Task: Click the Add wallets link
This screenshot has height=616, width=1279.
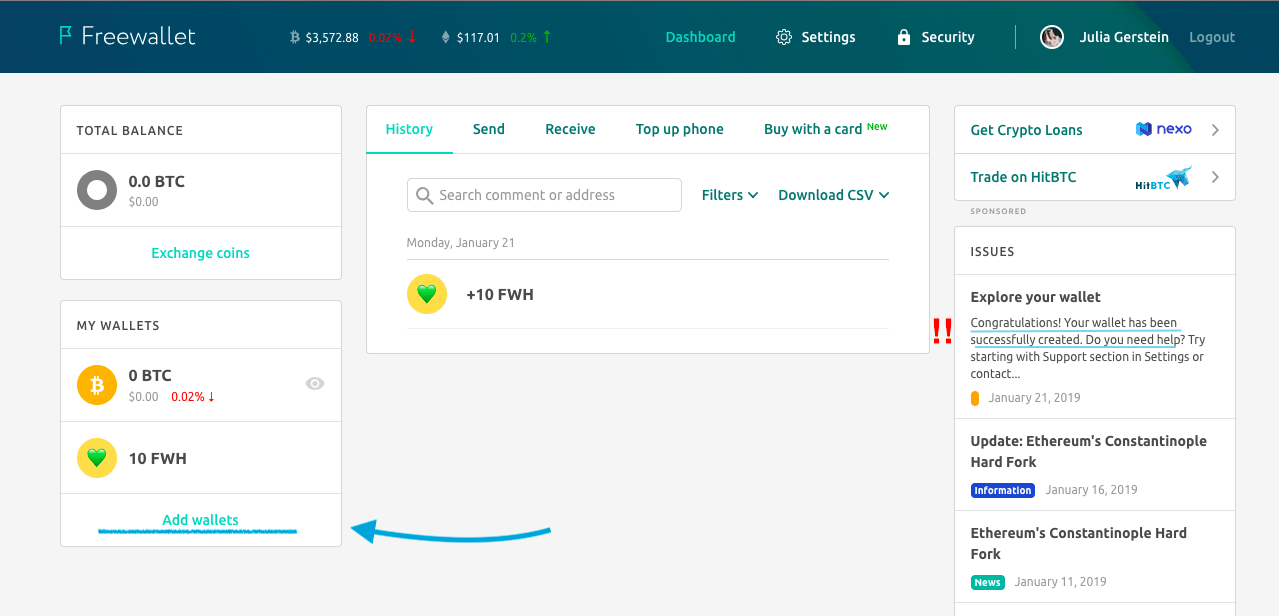Action: pyautogui.click(x=200, y=520)
